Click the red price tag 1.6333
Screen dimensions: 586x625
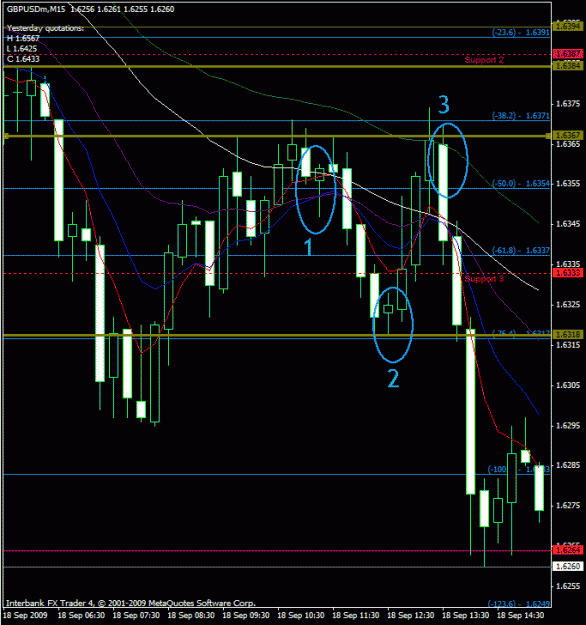coord(568,273)
